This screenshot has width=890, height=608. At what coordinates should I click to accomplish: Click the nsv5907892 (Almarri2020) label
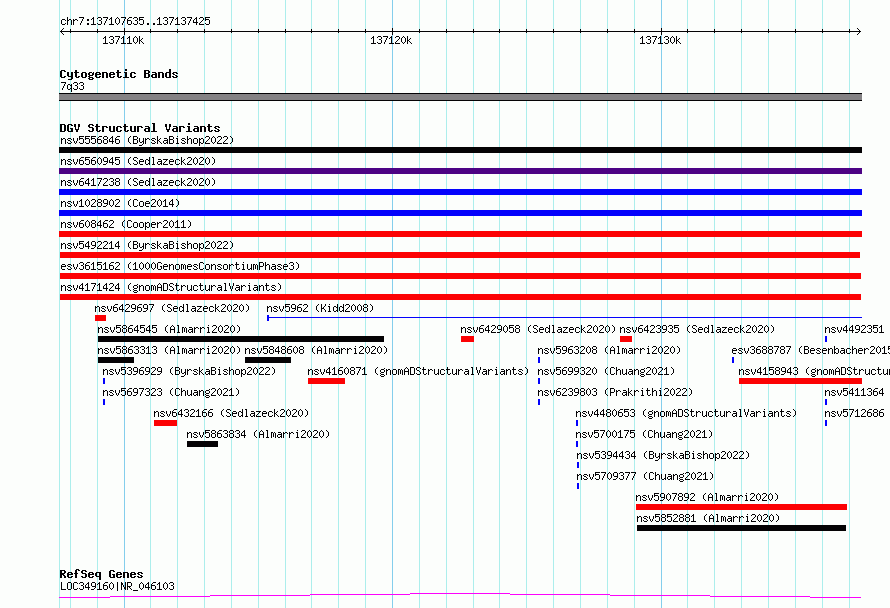(707, 497)
